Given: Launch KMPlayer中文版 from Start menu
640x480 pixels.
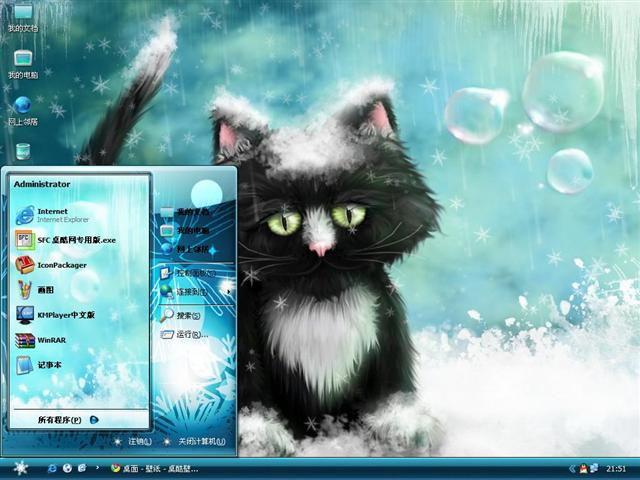Looking at the screenshot, I should coord(56,315).
